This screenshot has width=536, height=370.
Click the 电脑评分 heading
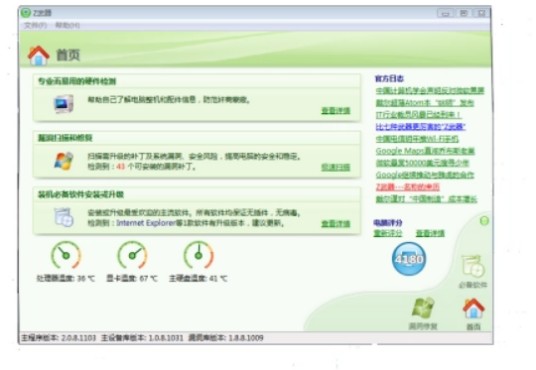(388, 223)
